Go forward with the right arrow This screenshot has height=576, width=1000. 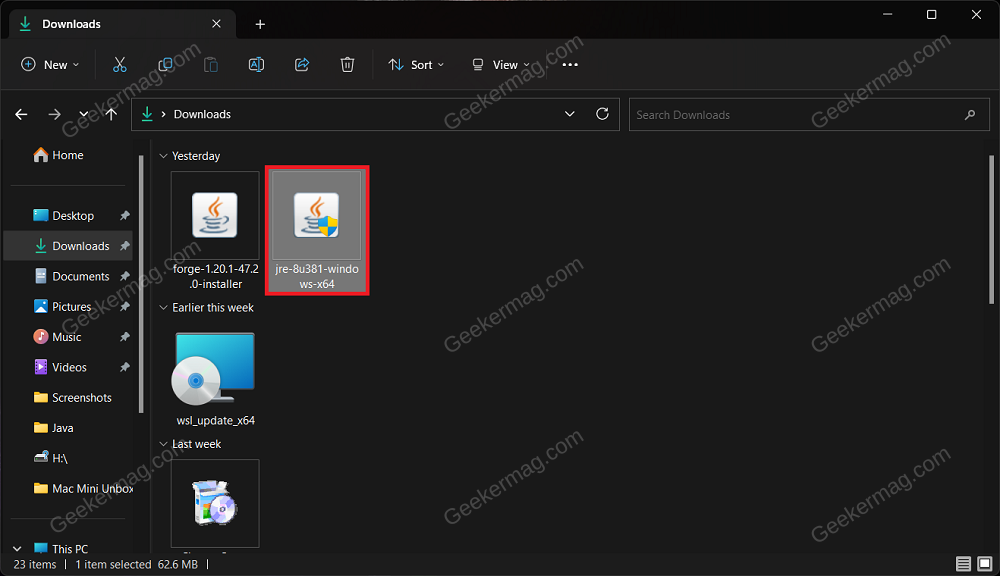[54, 114]
